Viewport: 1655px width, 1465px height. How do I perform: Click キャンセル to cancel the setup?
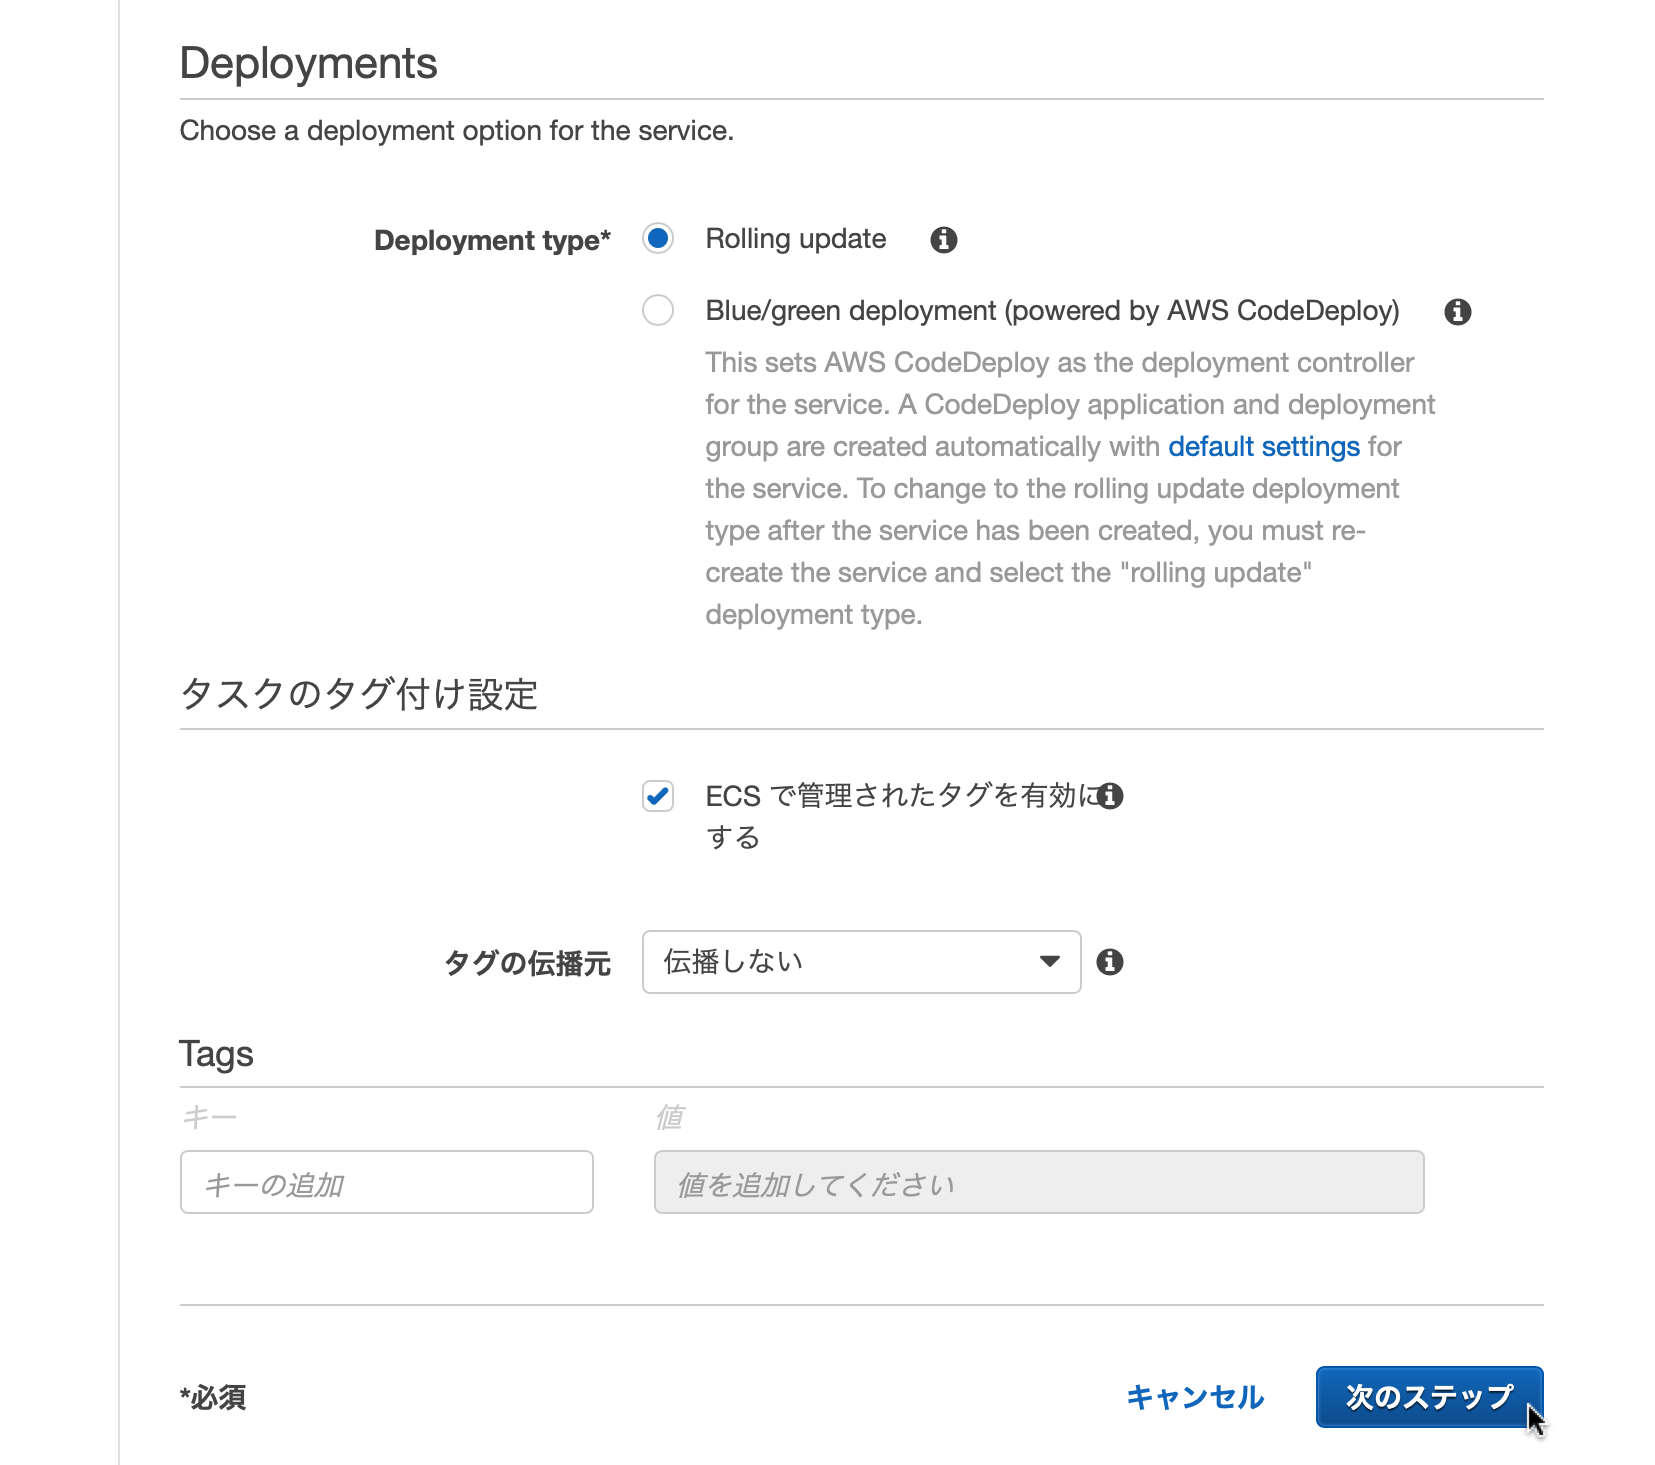(x=1194, y=1397)
